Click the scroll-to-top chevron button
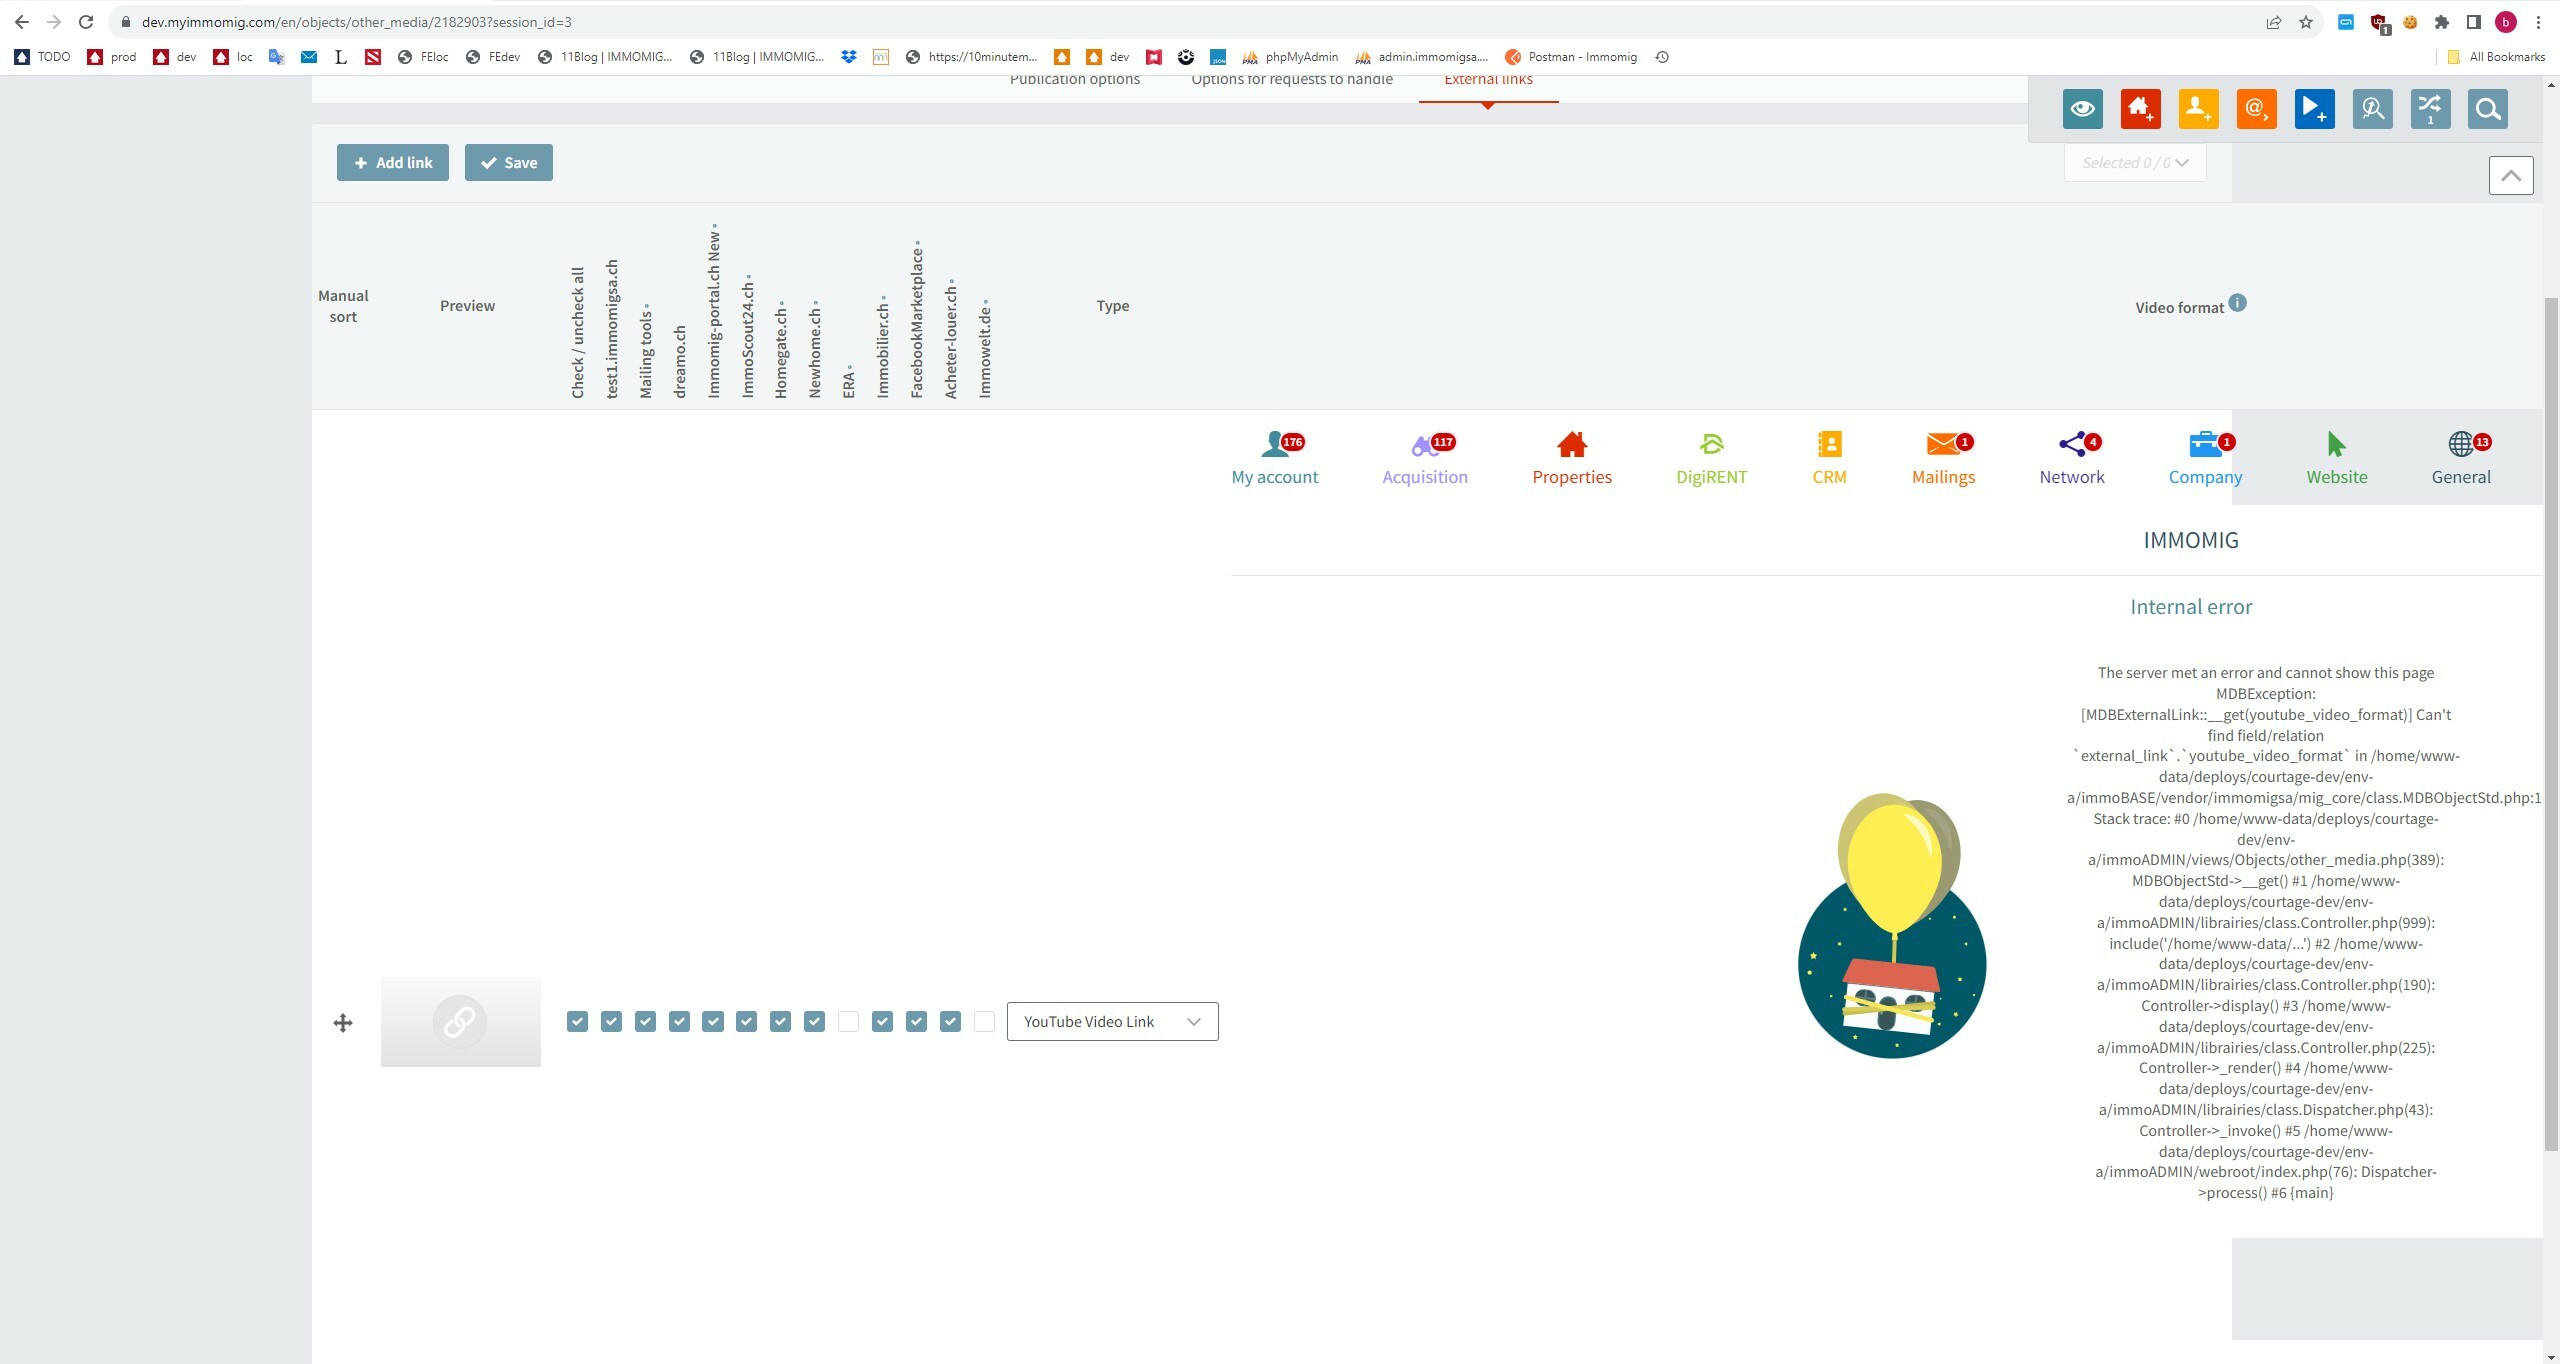 click(2511, 176)
